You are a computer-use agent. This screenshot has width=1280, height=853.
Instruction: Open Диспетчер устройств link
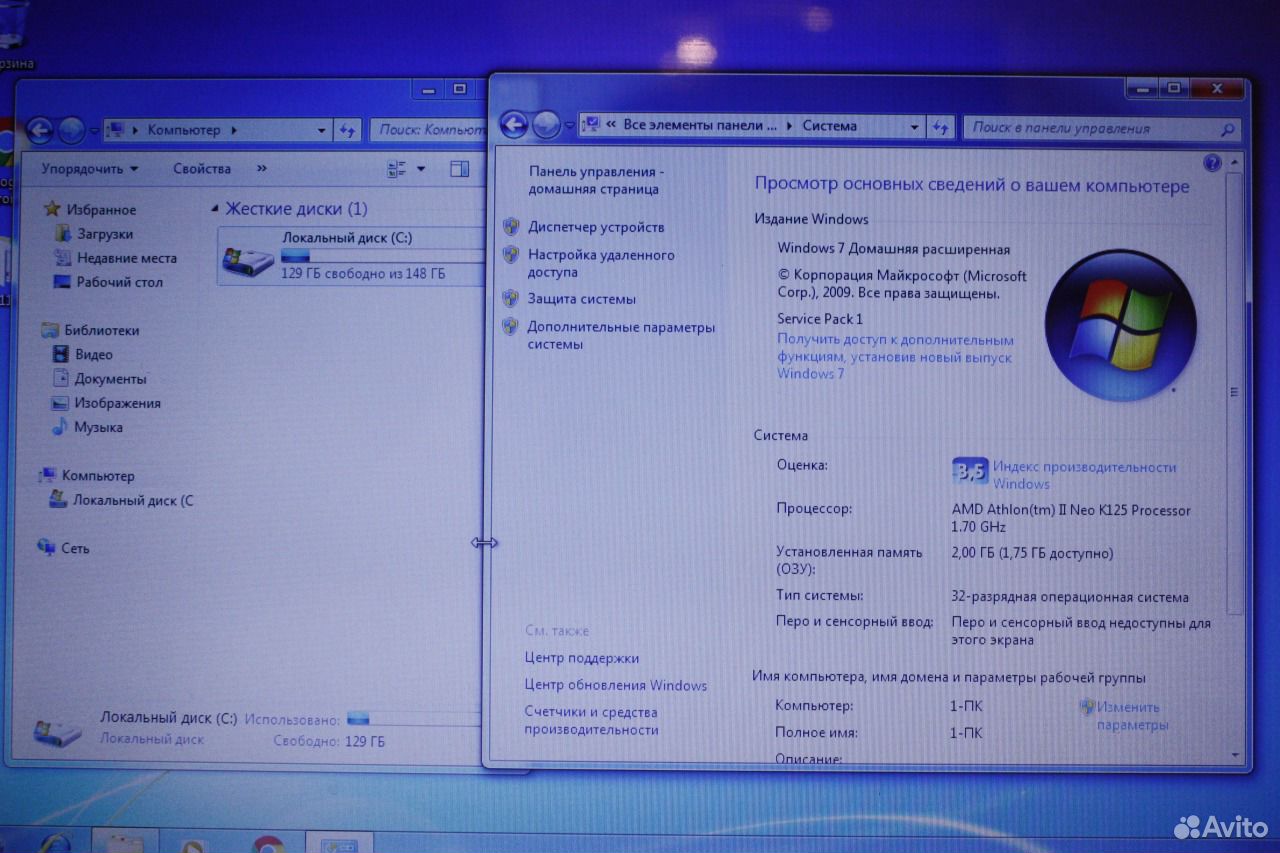pos(596,227)
